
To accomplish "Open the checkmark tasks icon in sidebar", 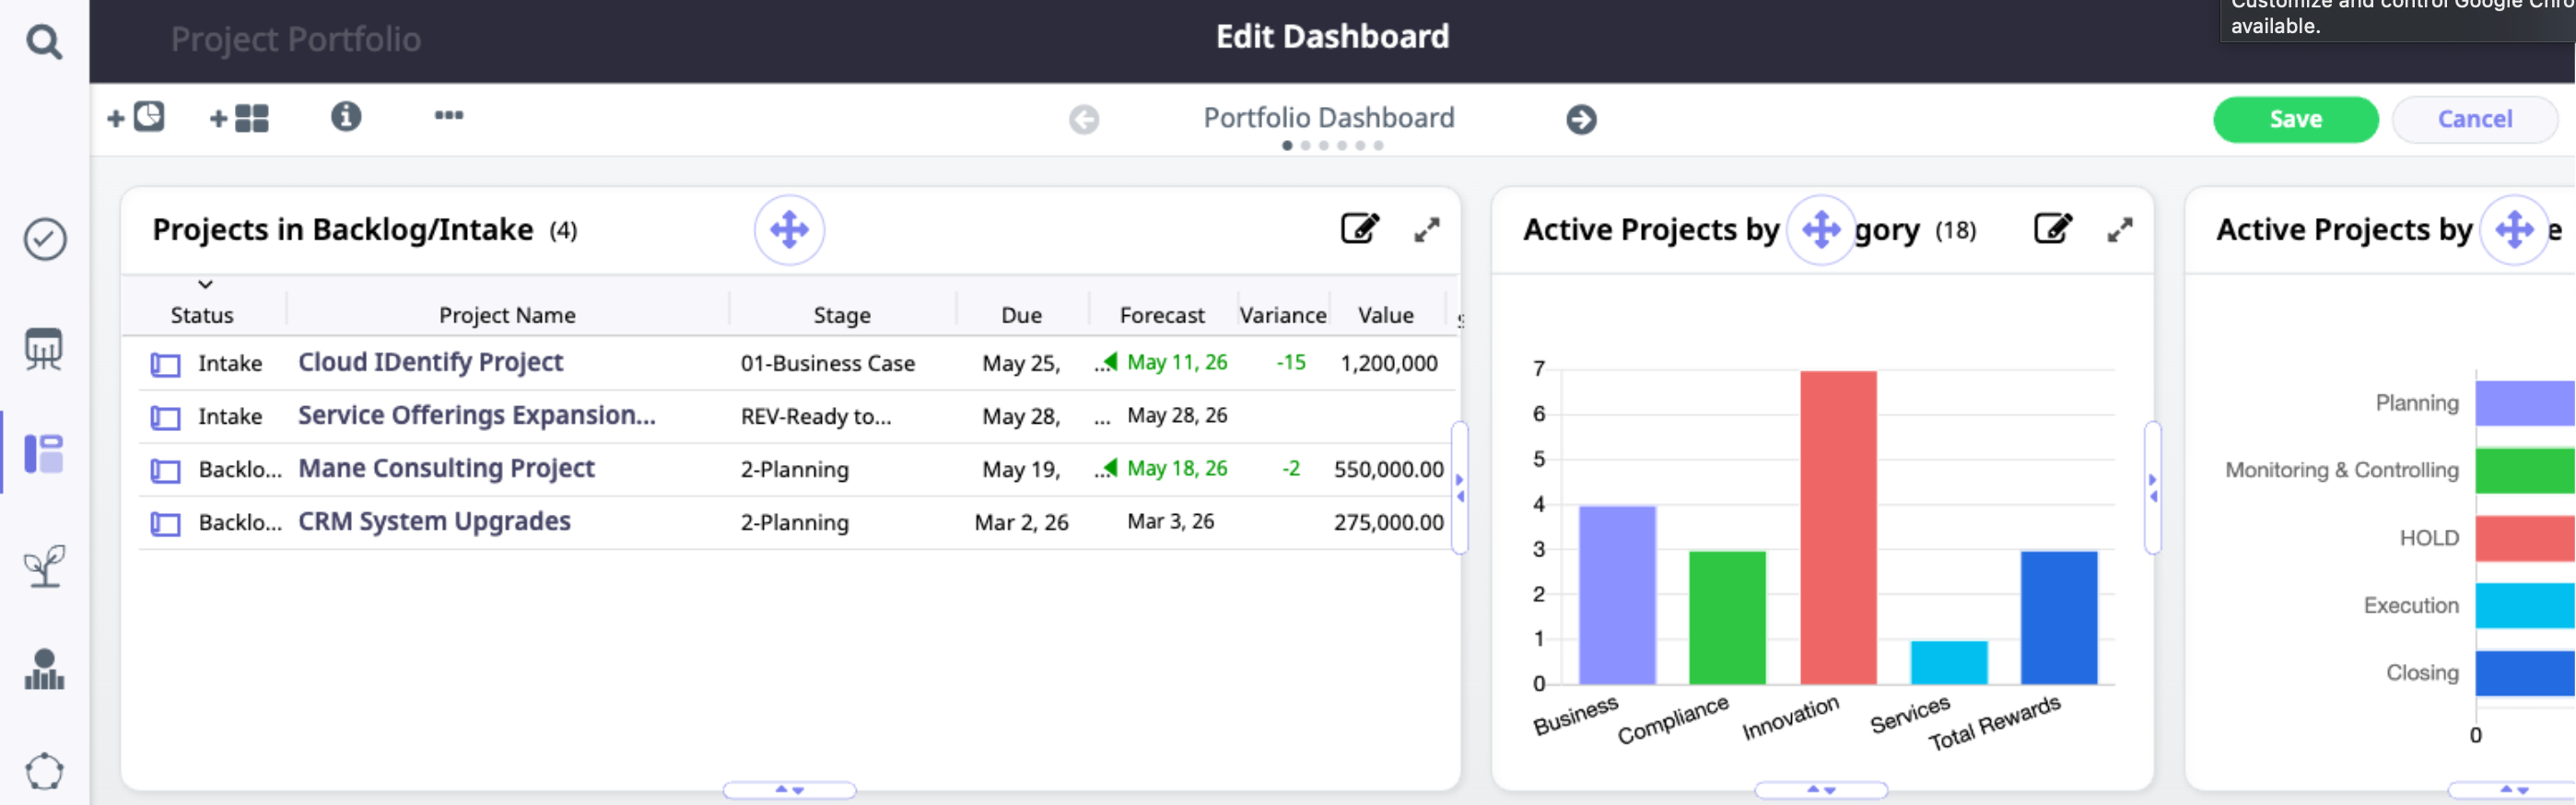I will (x=44, y=240).
